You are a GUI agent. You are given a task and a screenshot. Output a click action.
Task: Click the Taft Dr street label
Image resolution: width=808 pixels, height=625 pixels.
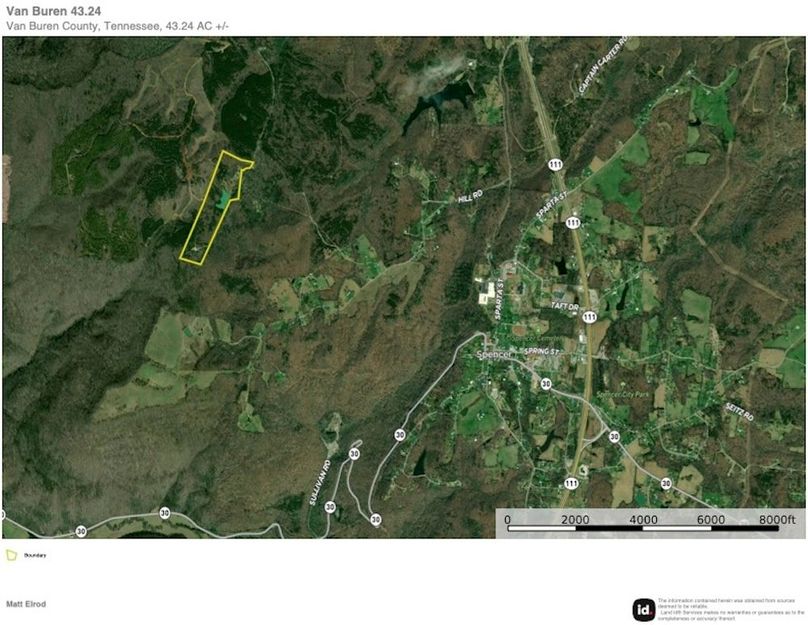(561, 308)
